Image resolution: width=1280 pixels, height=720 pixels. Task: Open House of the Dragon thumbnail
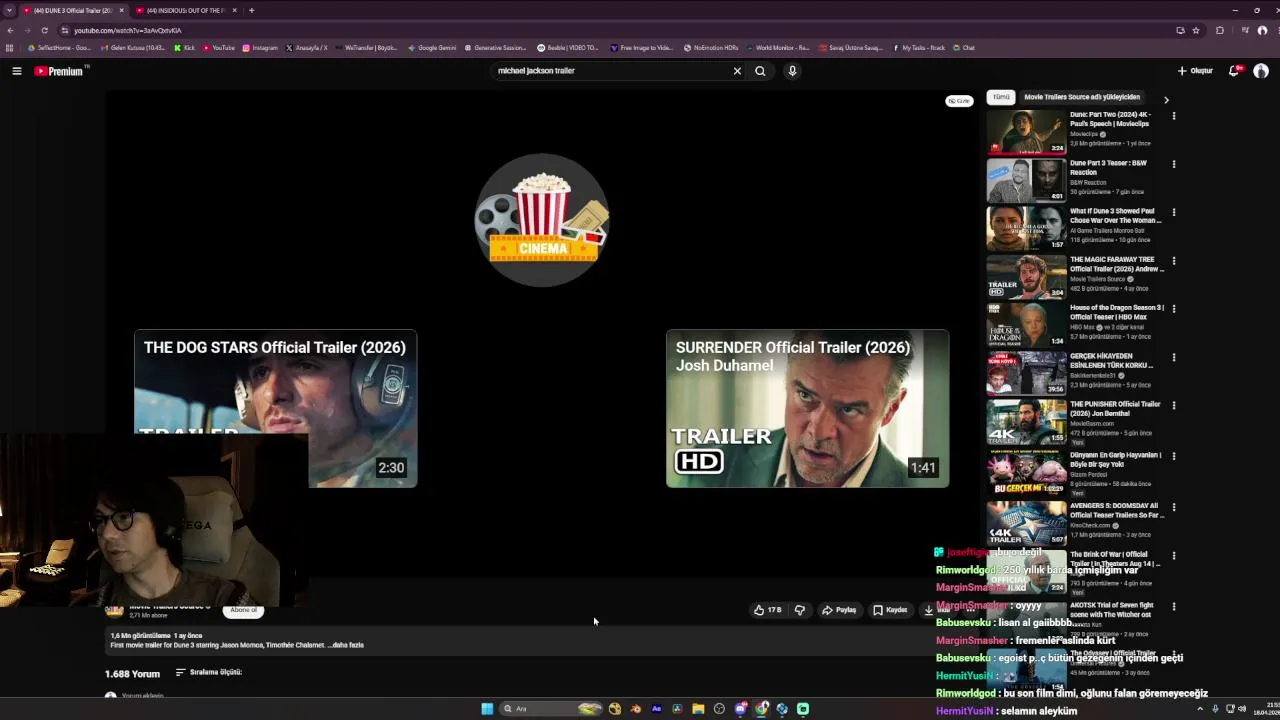click(1026, 326)
